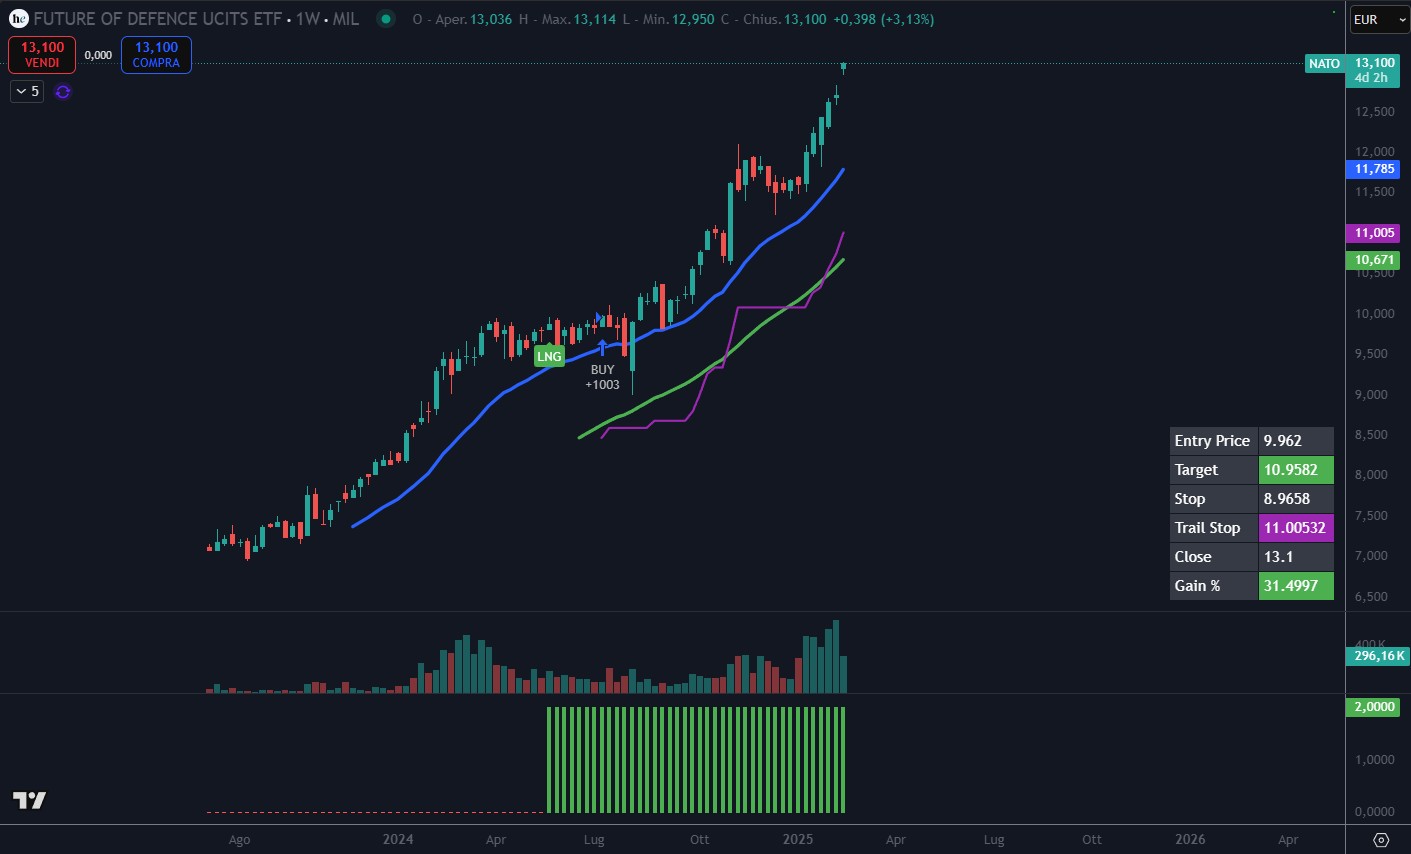This screenshot has width=1411, height=854.
Task: Click the 2025 label on time axis
Action: (798, 840)
